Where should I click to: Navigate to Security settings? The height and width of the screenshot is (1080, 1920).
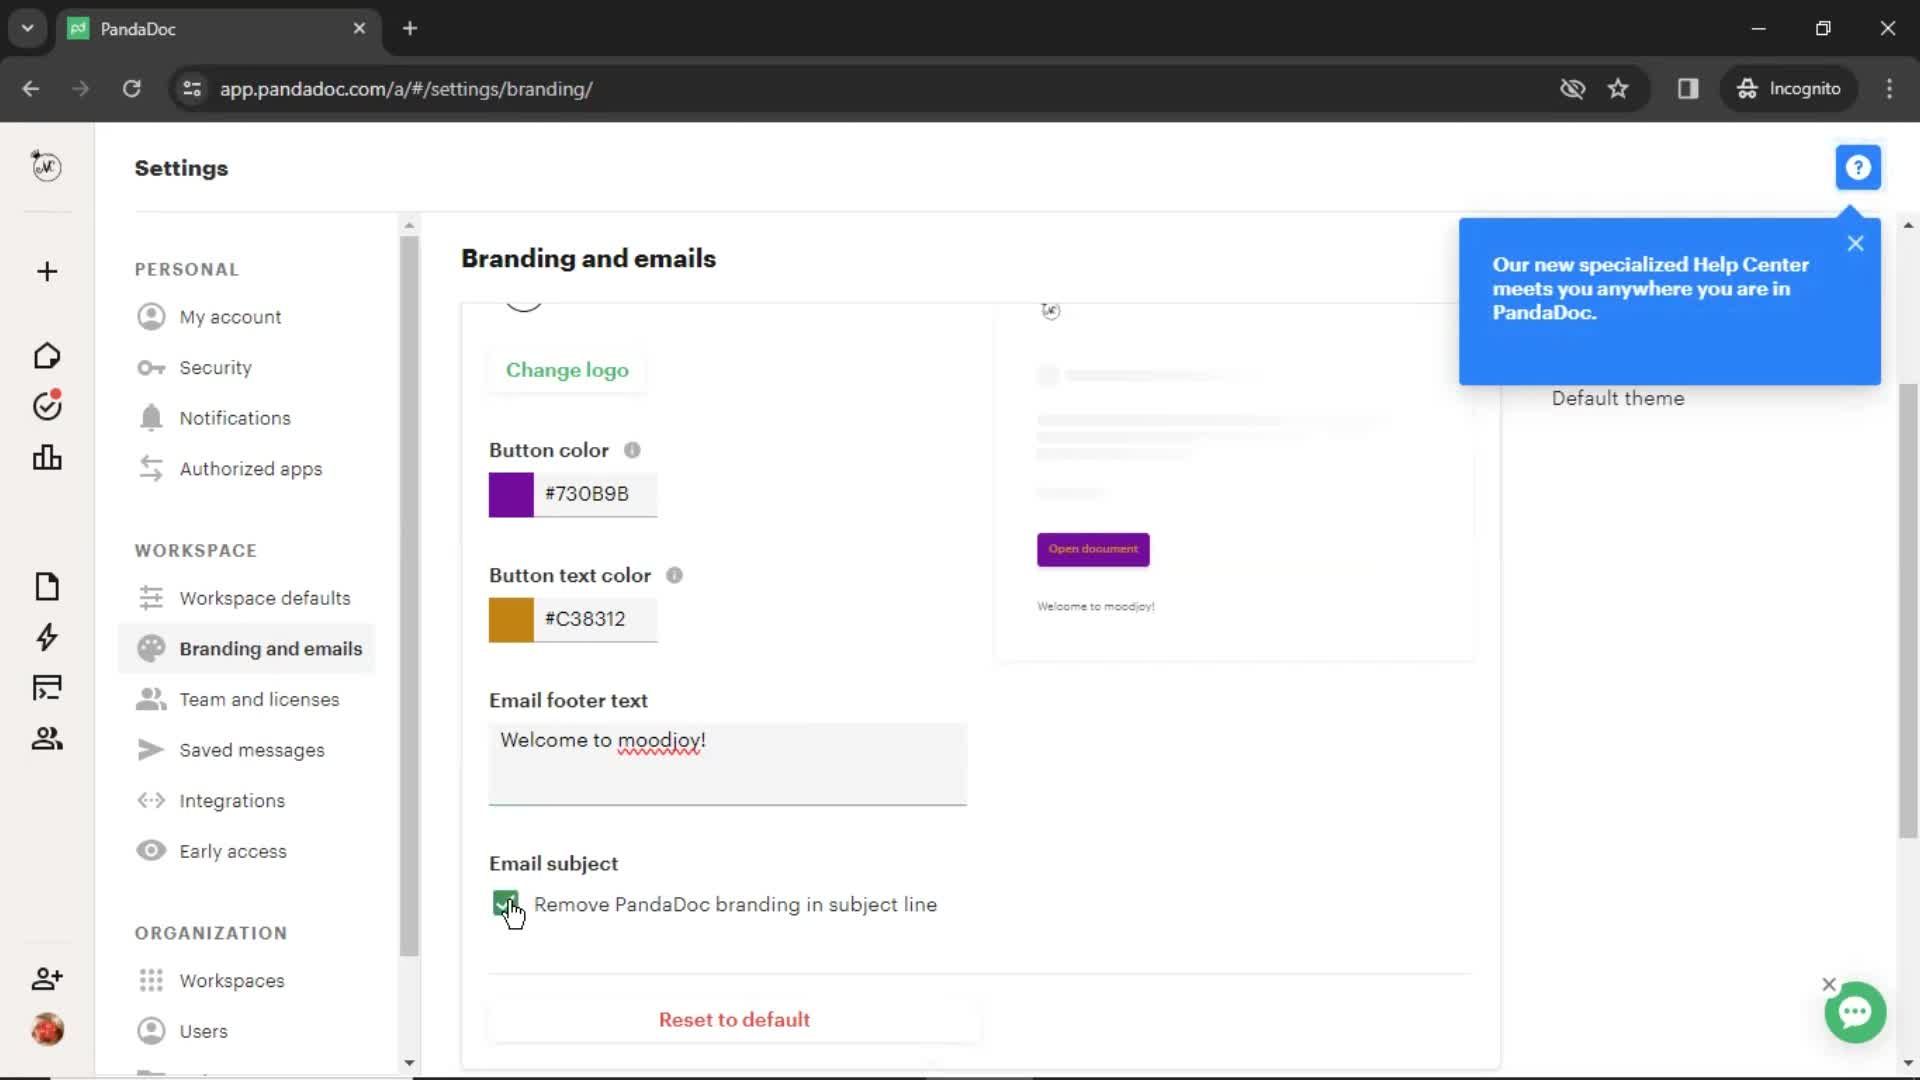(214, 367)
